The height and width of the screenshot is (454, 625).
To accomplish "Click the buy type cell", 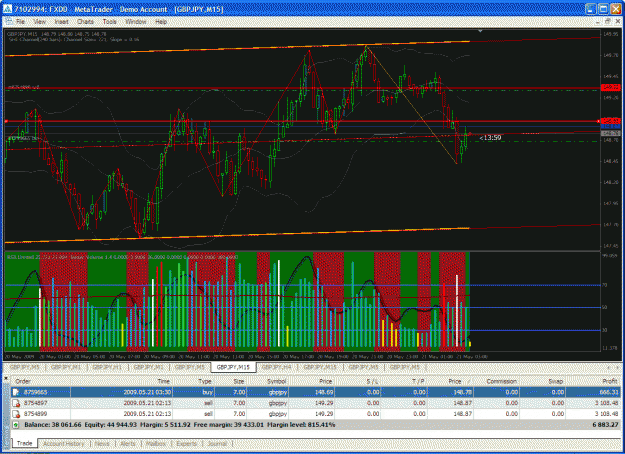I will (207, 392).
